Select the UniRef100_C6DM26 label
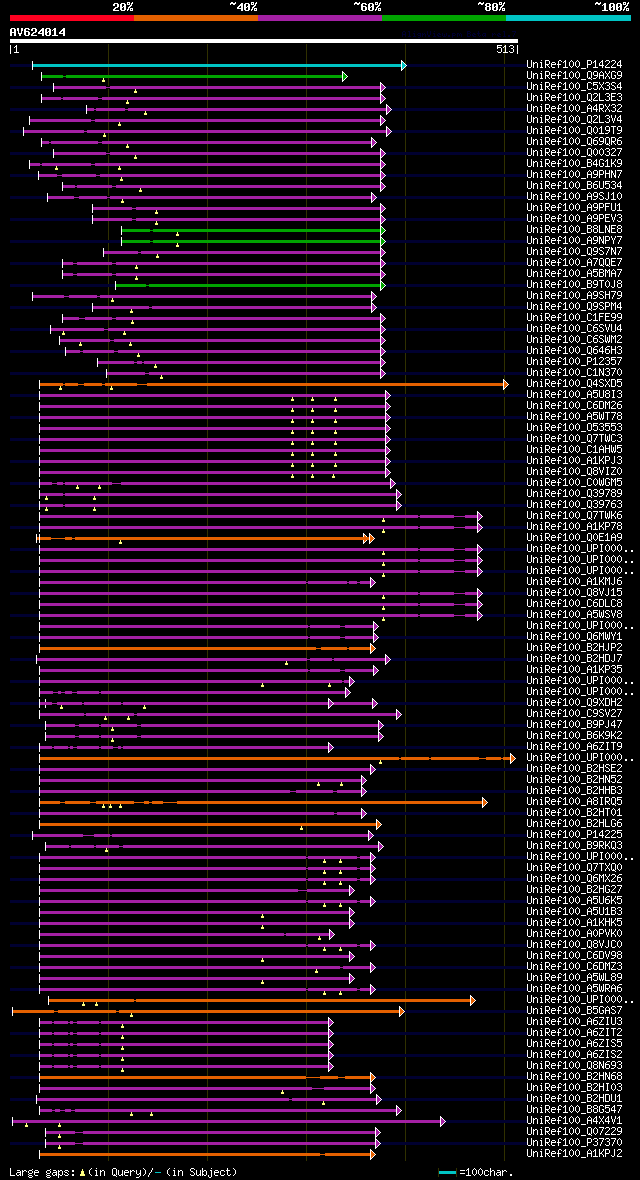This screenshot has height=1180, width=640. click(574, 406)
